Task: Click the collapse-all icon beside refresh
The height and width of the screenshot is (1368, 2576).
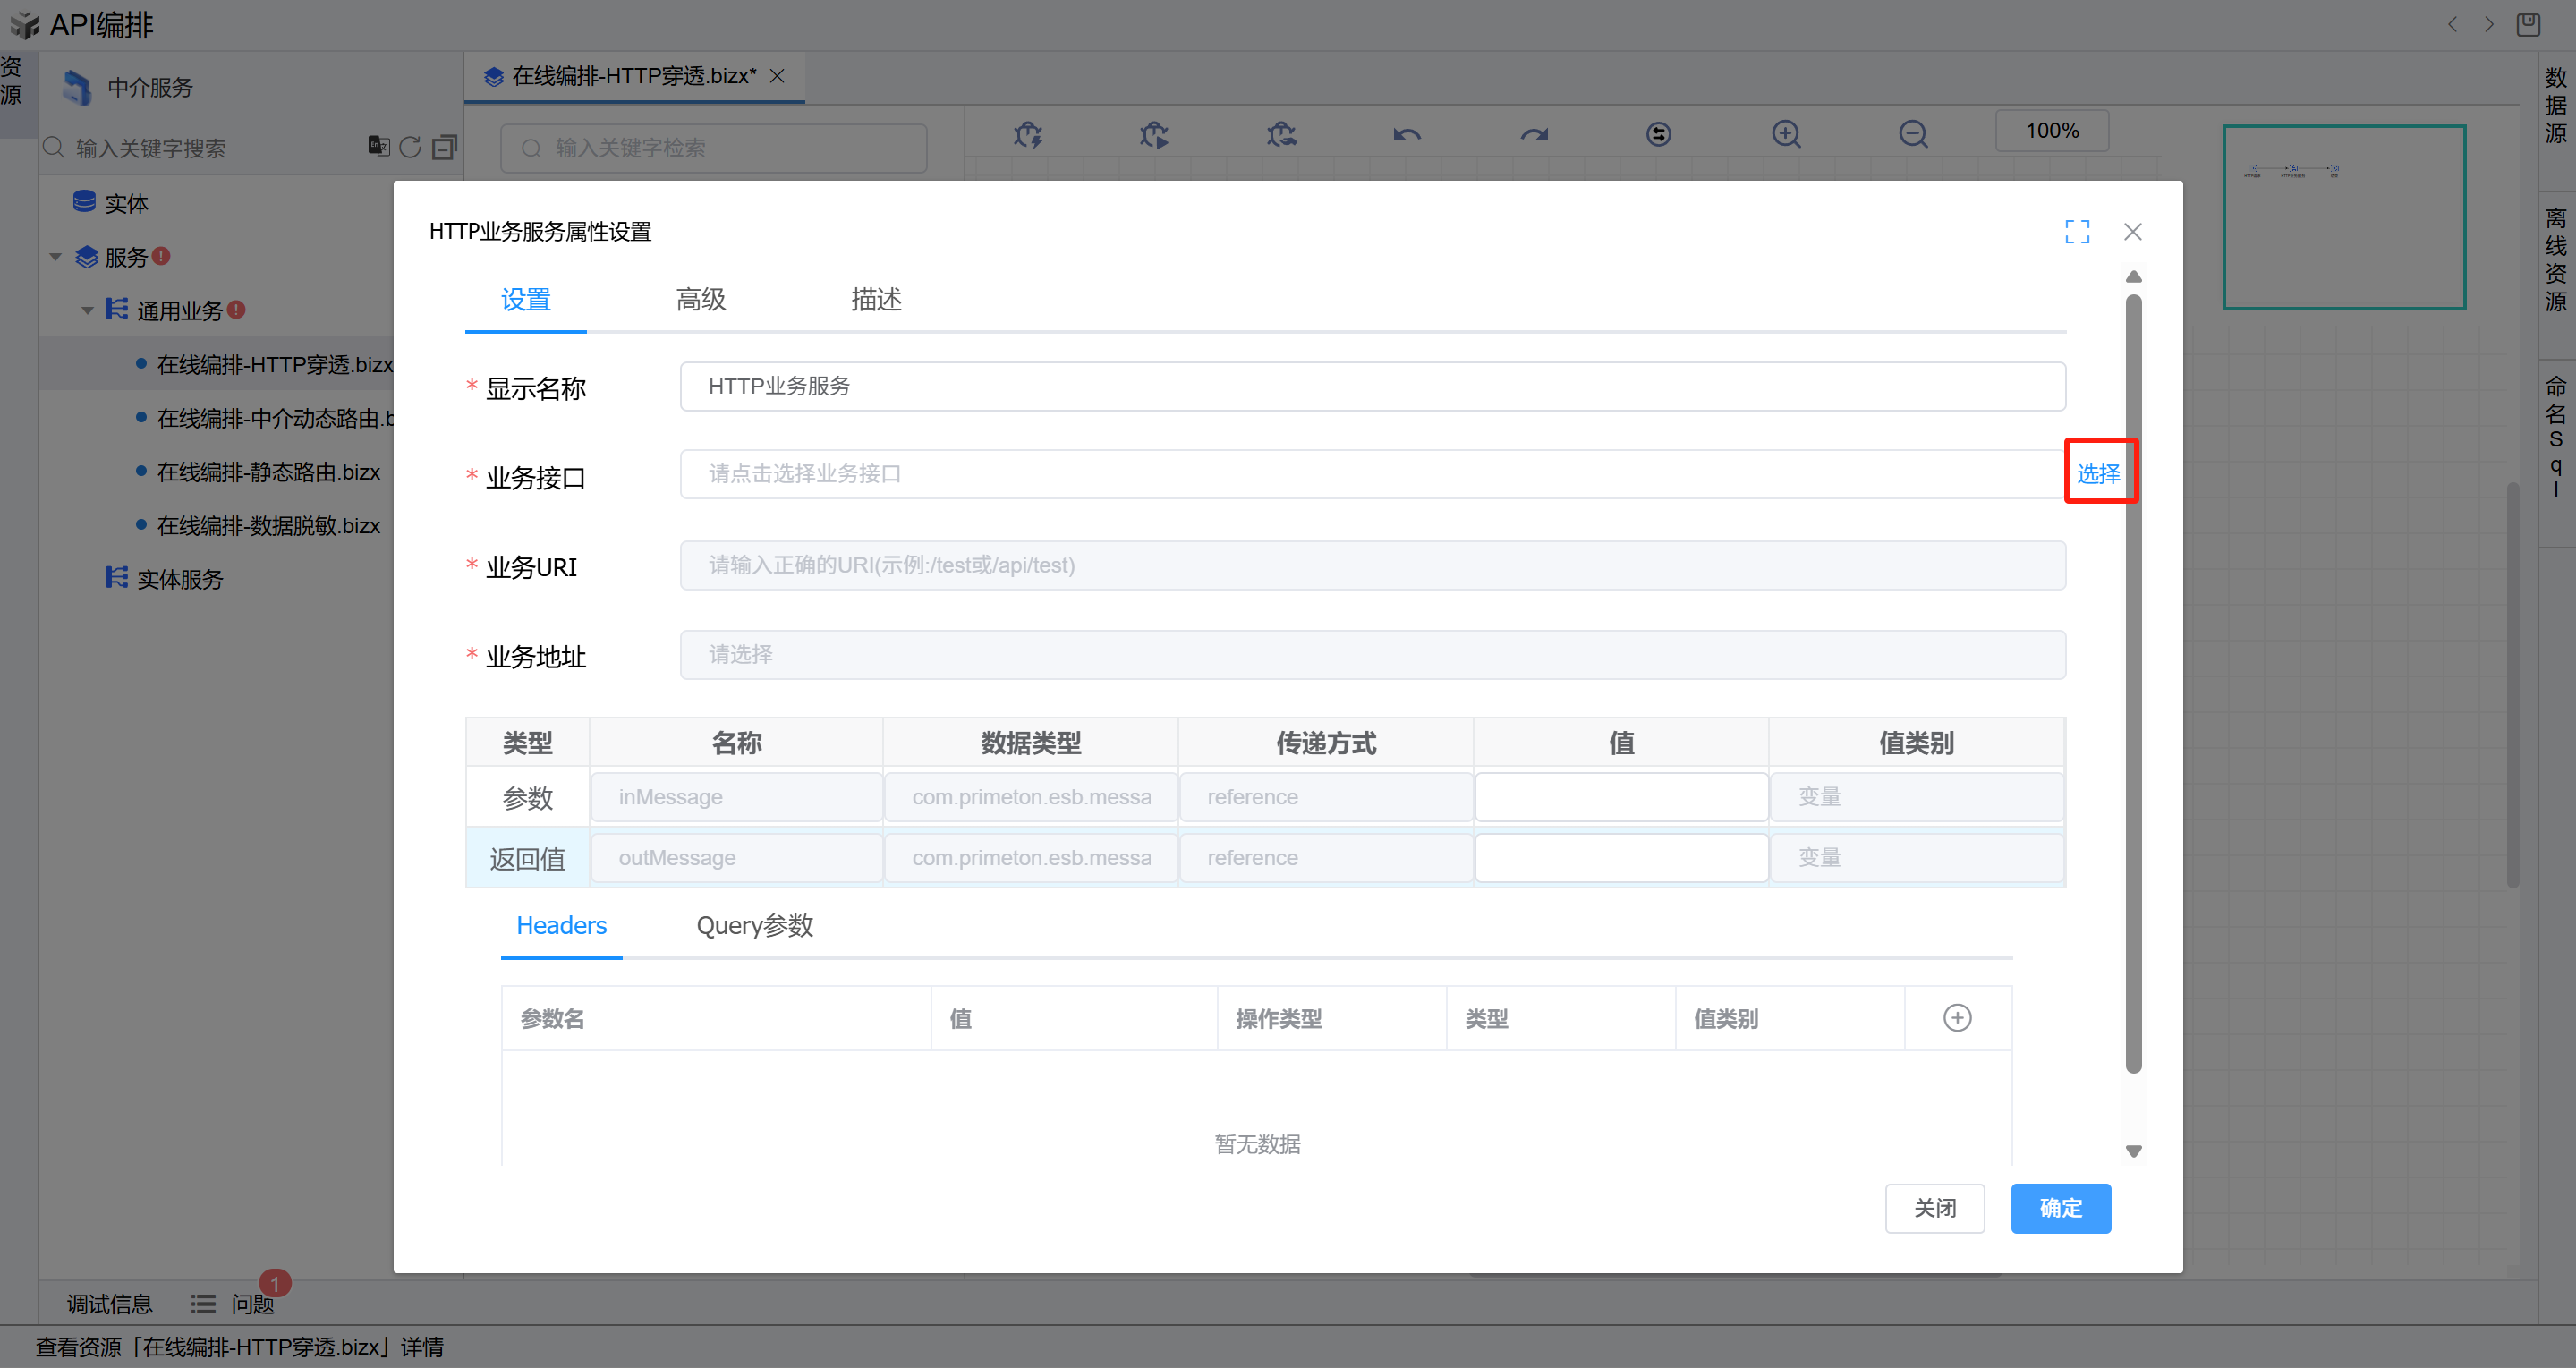Action: (444, 148)
